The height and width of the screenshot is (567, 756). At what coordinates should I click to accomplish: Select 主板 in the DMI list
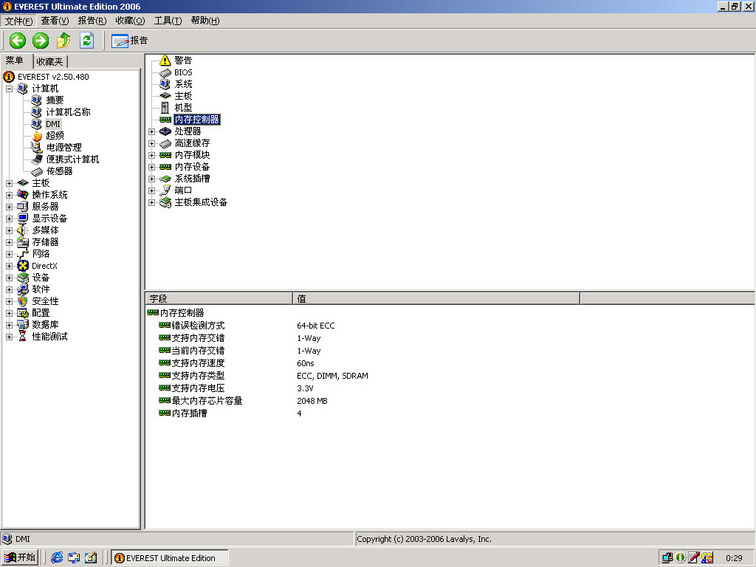[x=183, y=96]
